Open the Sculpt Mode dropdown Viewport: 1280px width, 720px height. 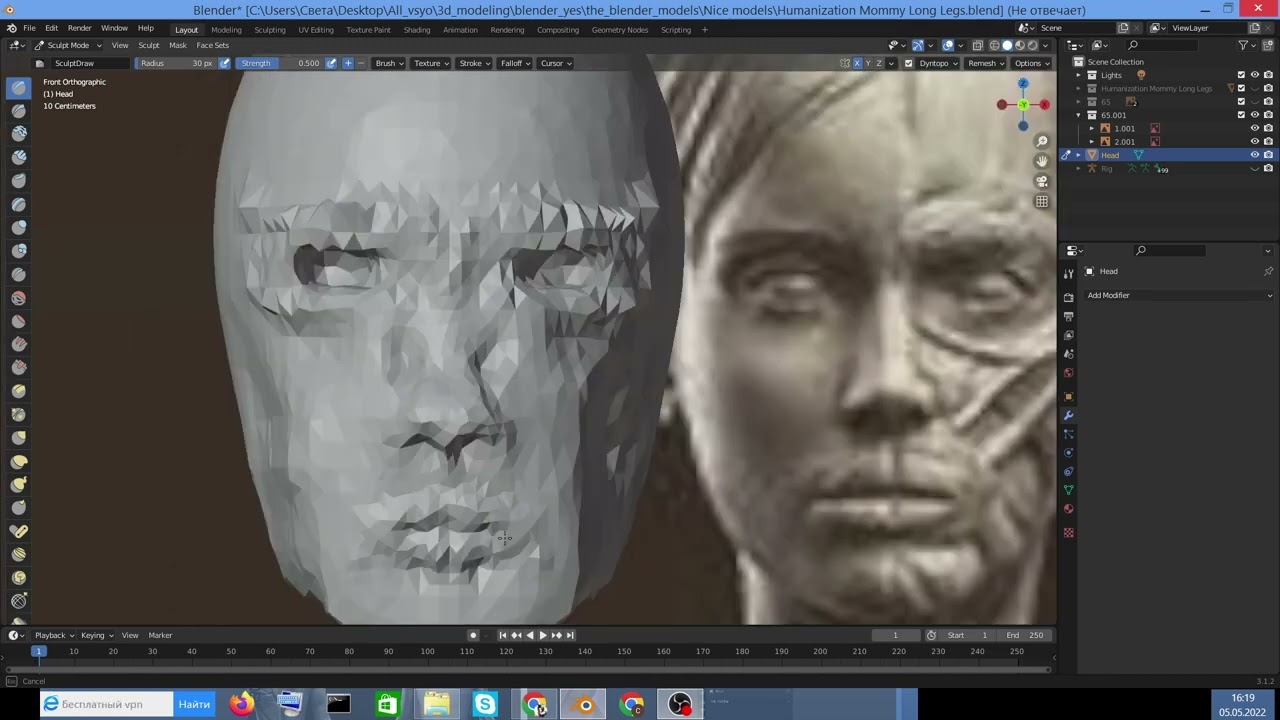[x=68, y=45]
